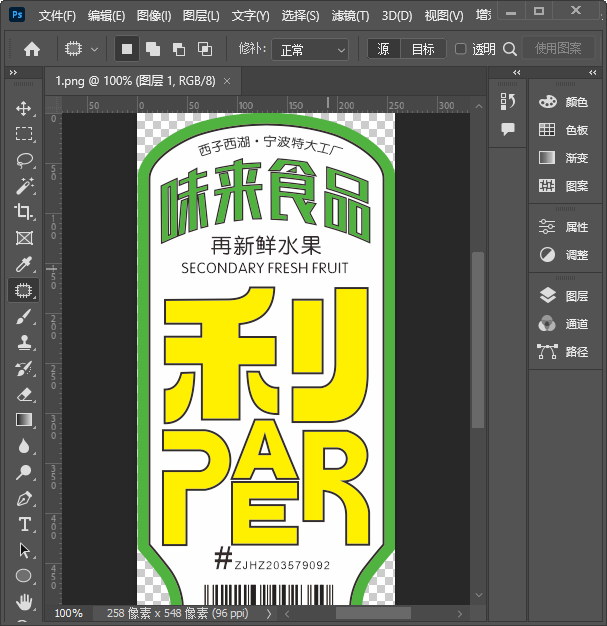The width and height of the screenshot is (607, 626).
Task: Open the 选择(S) menu
Action: (x=300, y=16)
